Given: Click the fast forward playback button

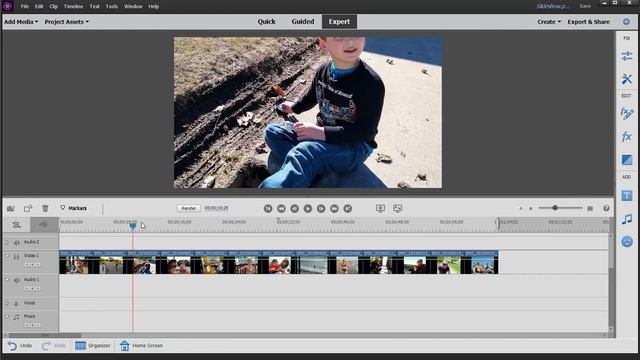Looking at the screenshot, I should [x=334, y=209].
